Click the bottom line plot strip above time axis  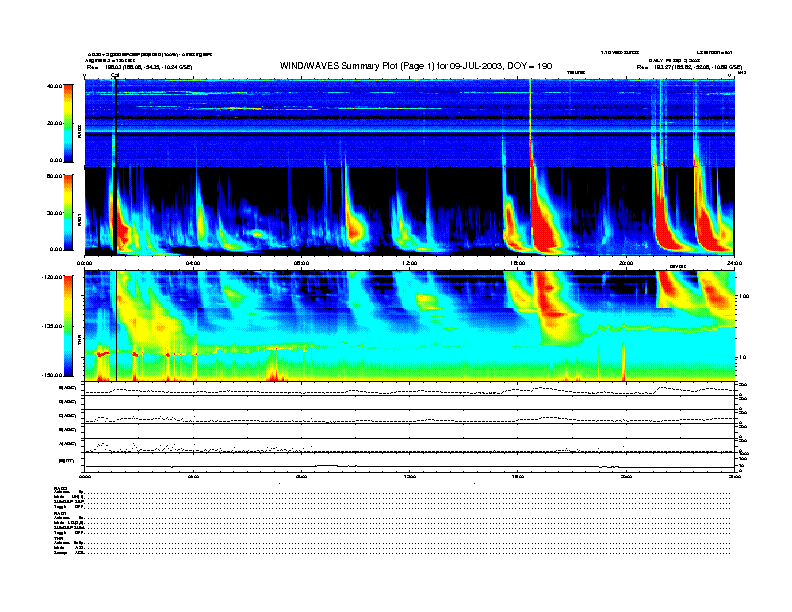click(409, 461)
